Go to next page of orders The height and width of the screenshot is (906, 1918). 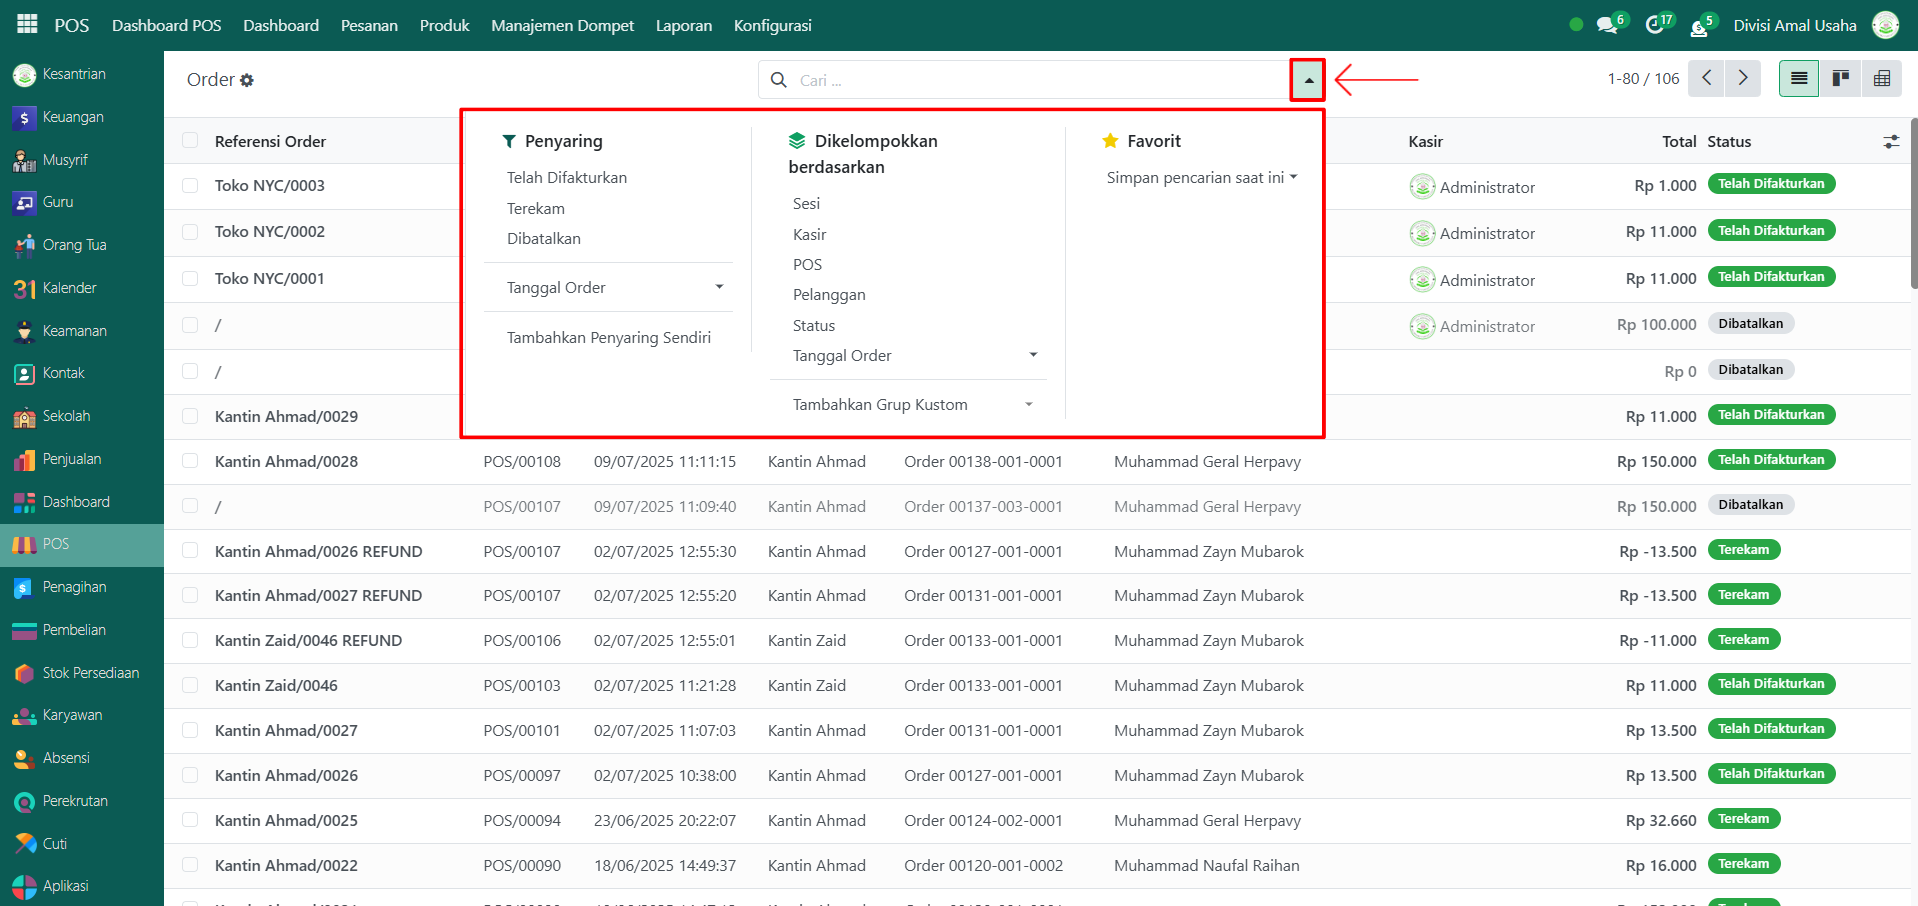pos(1743,79)
